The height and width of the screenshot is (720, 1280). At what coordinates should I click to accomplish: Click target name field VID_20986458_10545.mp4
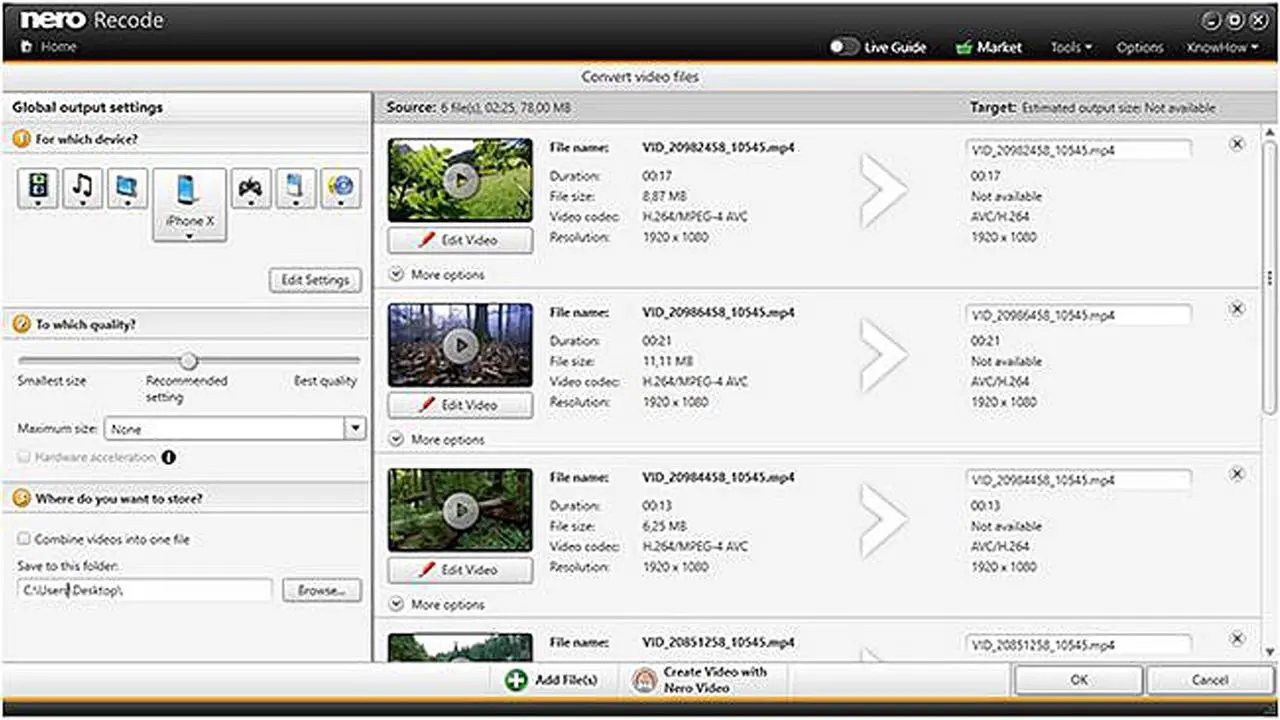click(x=1079, y=315)
